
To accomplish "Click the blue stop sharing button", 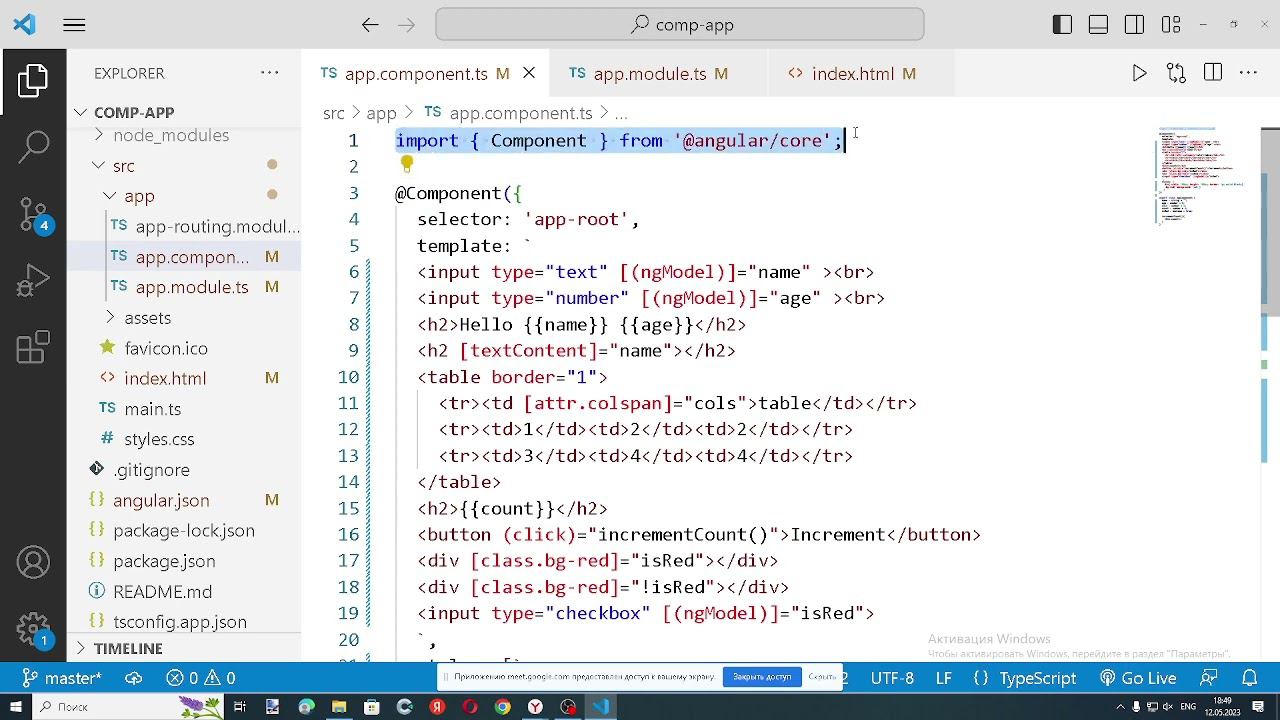I will coord(762,677).
